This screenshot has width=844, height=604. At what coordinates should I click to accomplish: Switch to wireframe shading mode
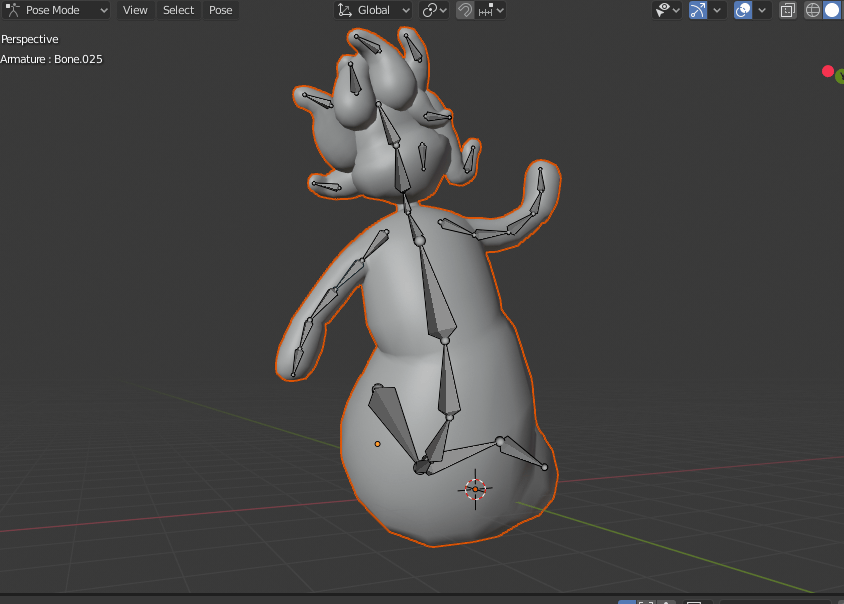point(813,10)
